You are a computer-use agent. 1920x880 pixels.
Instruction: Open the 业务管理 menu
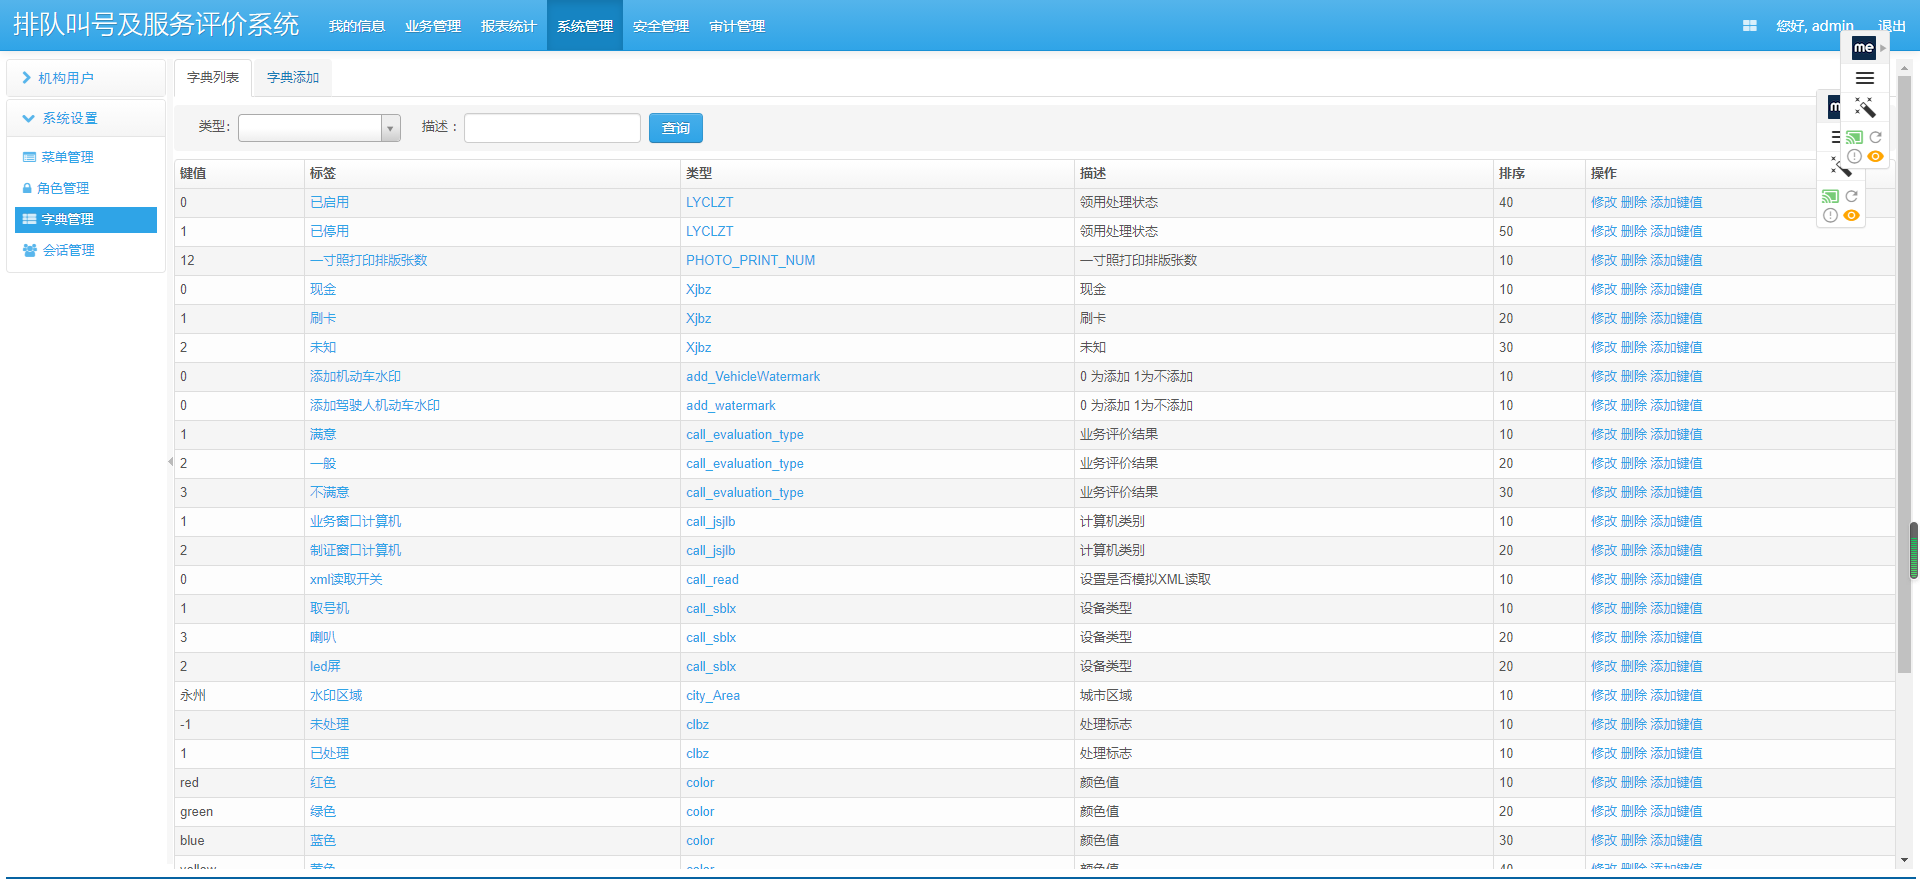433,26
